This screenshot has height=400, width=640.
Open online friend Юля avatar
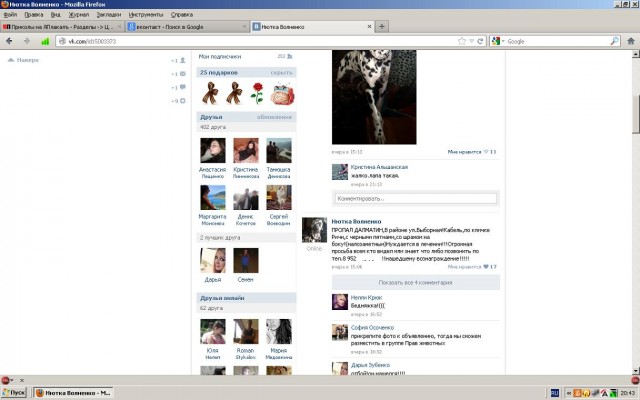tap(213, 331)
